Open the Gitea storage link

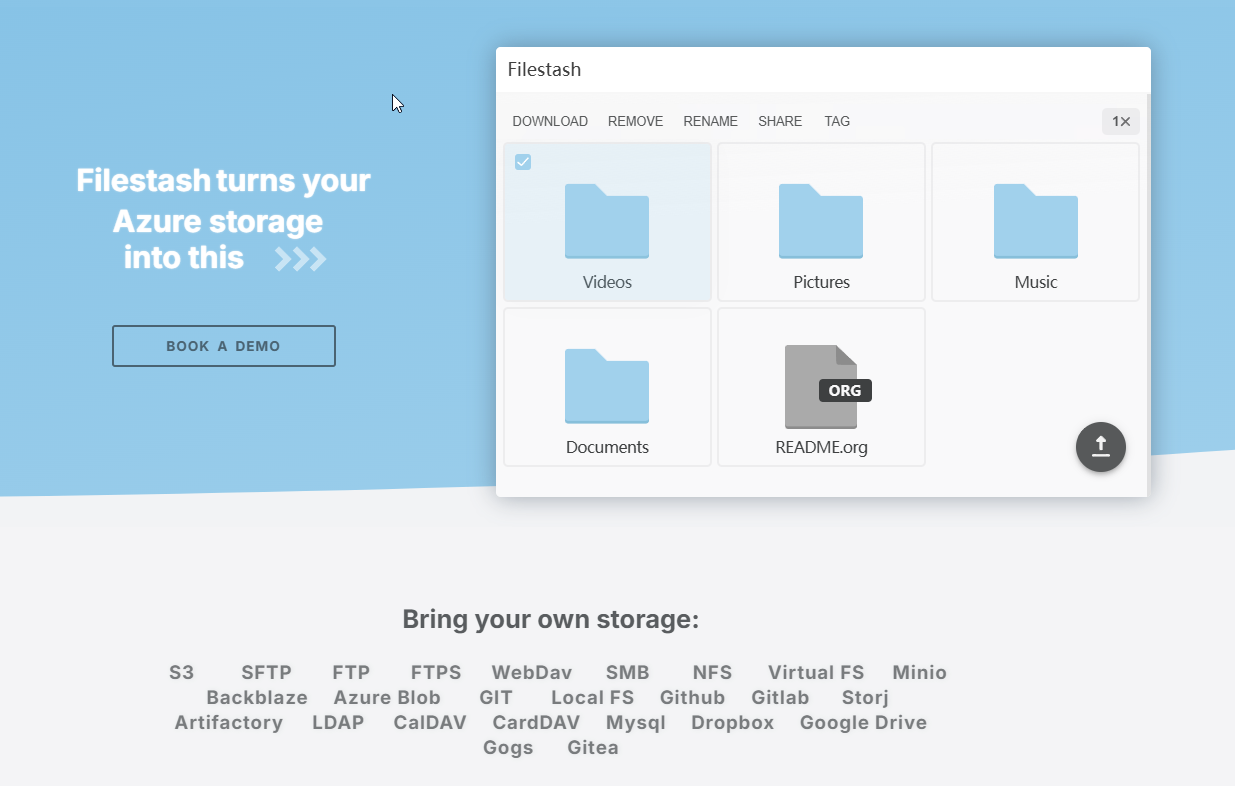click(593, 747)
